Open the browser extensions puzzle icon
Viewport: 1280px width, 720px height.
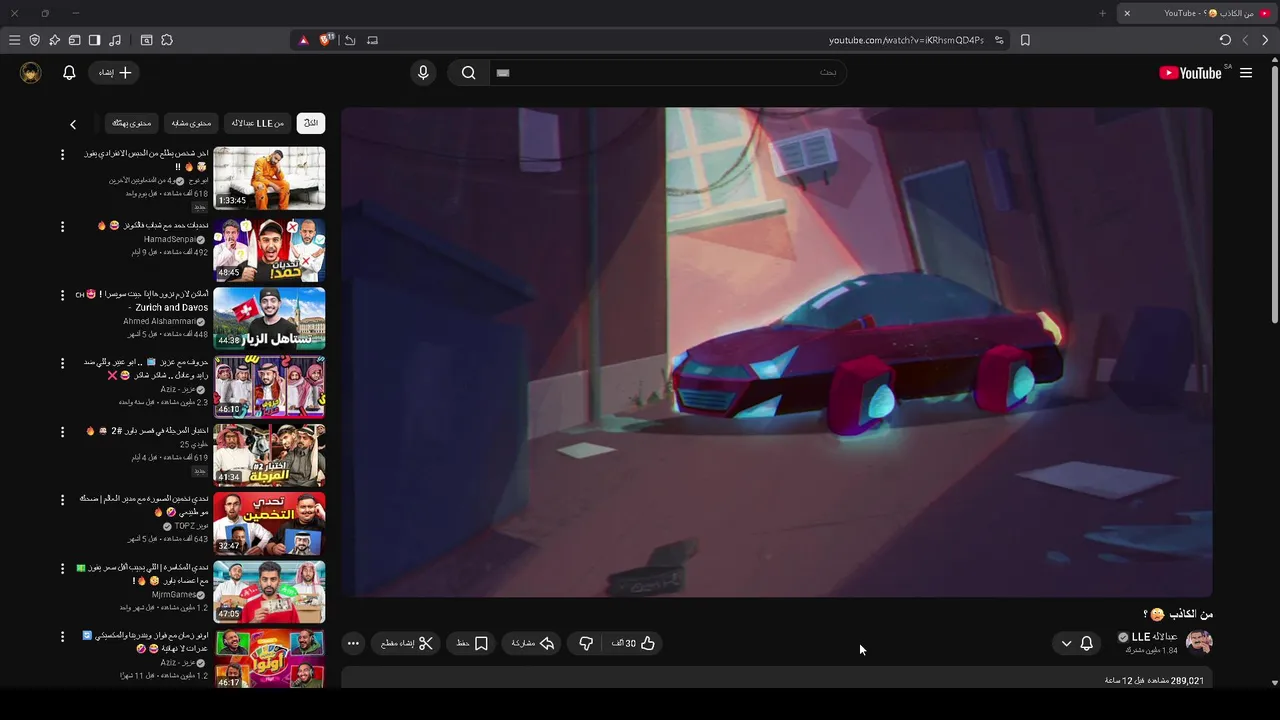(x=167, y=40)
